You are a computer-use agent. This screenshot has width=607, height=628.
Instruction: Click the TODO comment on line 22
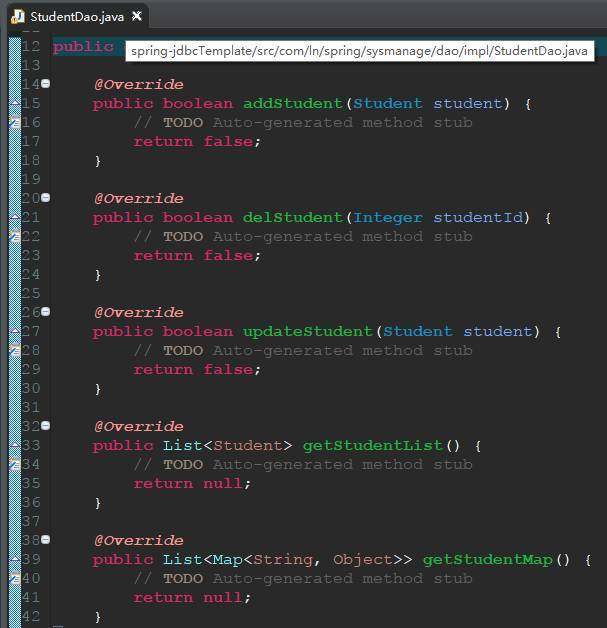303,236
